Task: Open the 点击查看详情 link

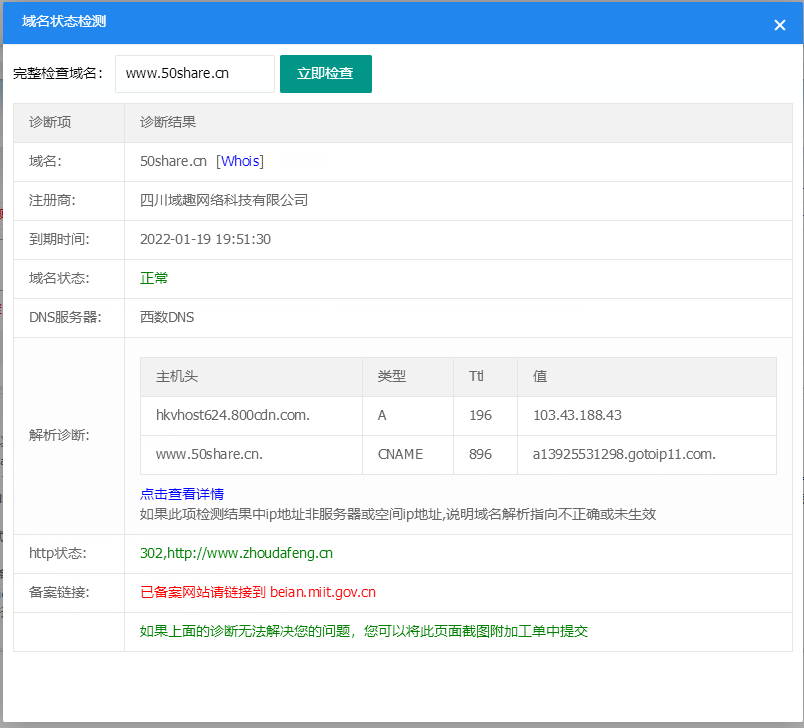Action: [x=182, y=494]
